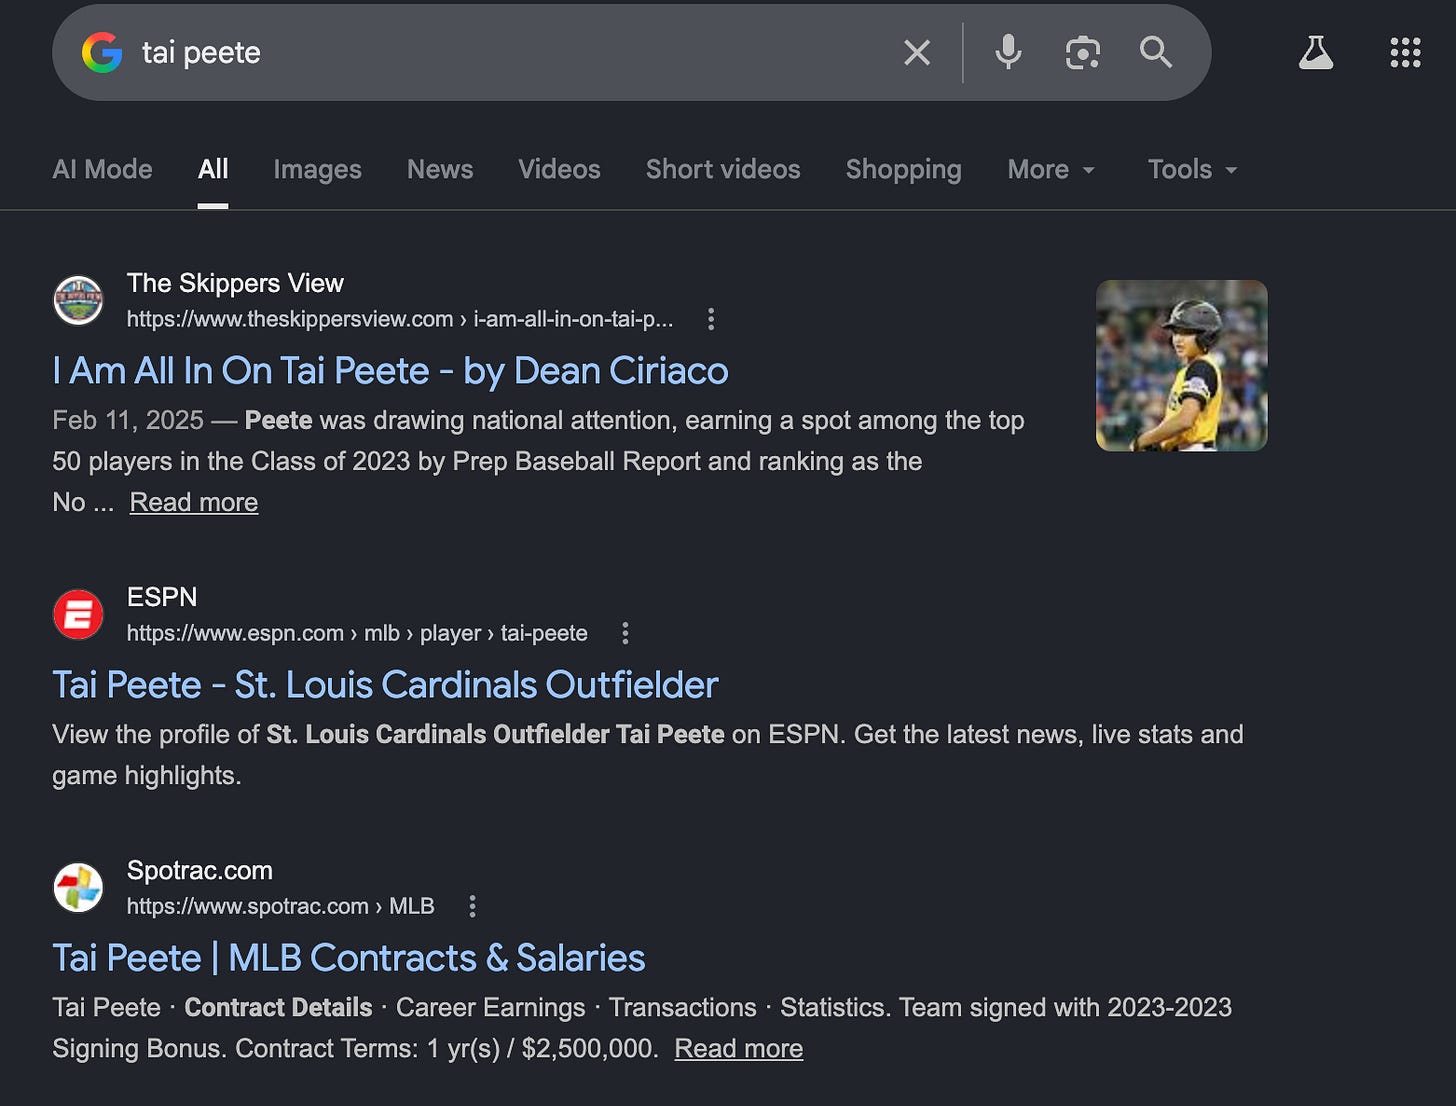Click Read more under Spotrac result
Screen dimensions: 1456x1106
(x=738, y=1048)
